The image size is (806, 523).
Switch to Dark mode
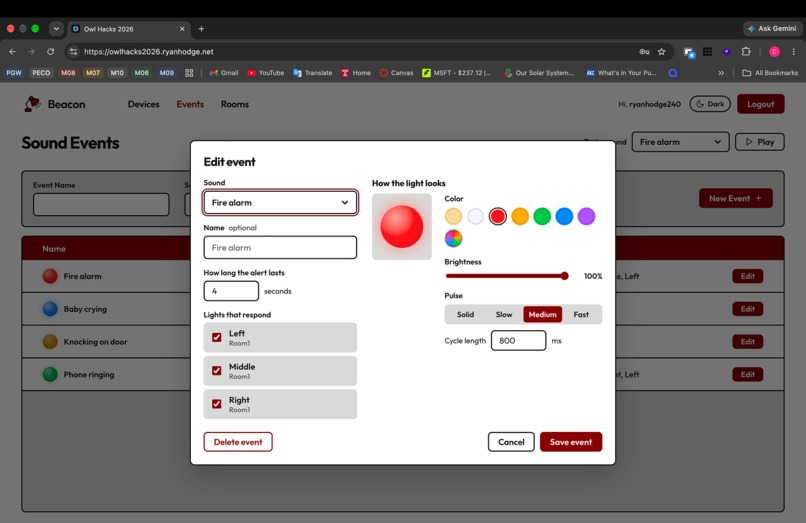tap(710, 104)
